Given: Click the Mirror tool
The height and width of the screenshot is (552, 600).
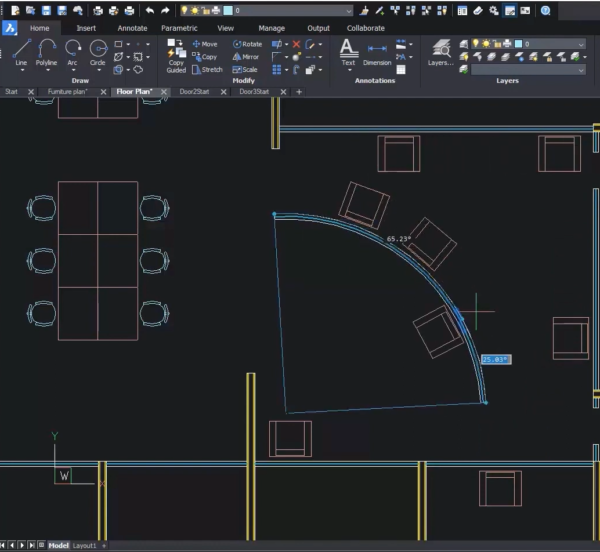Looking at the screenshot, I should [246, 57].
